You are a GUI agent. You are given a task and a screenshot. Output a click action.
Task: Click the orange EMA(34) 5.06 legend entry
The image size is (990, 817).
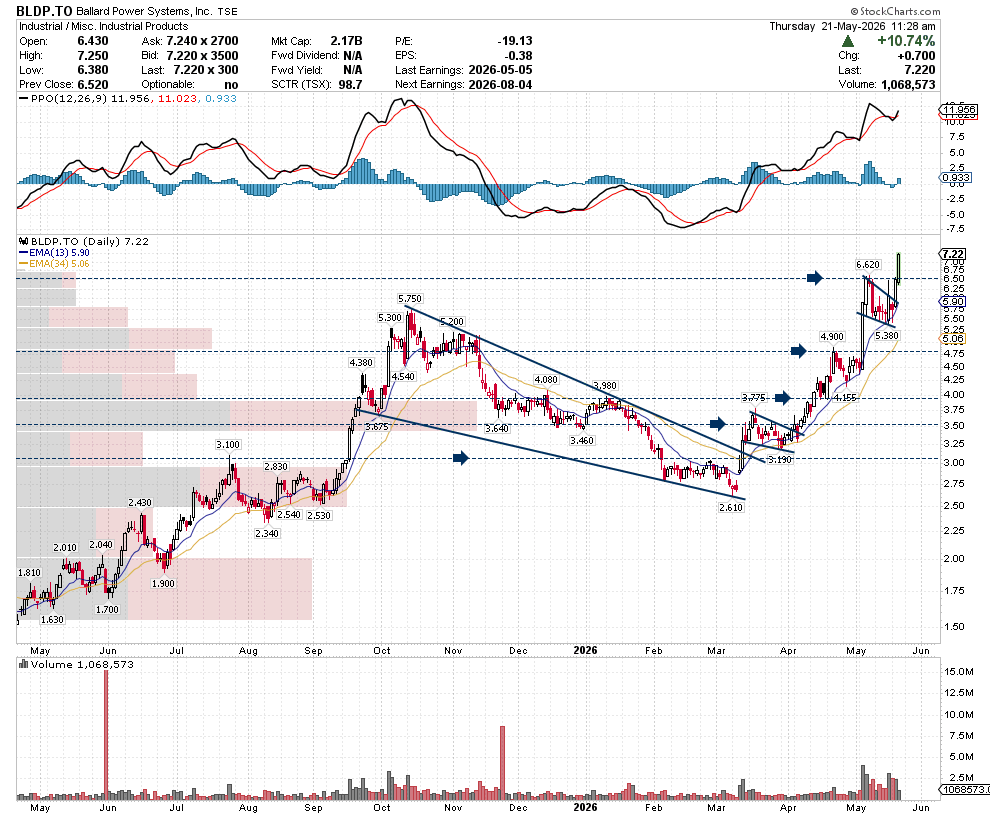[54, 264]
